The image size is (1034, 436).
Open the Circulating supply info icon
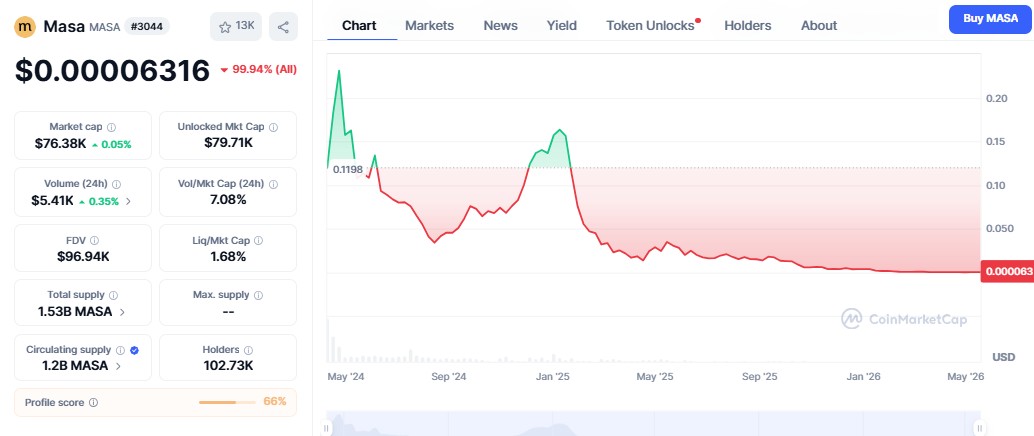point(121,350)
